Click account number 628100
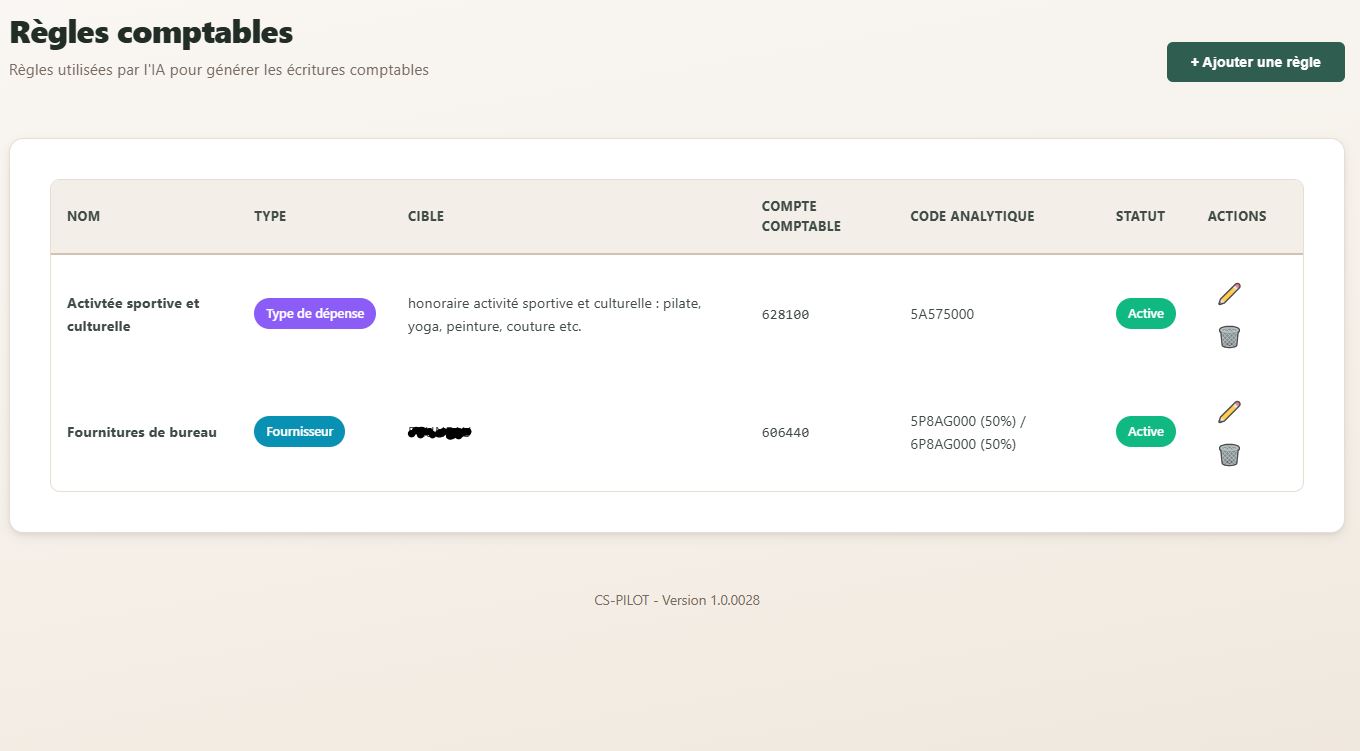 tap(785, 314)
